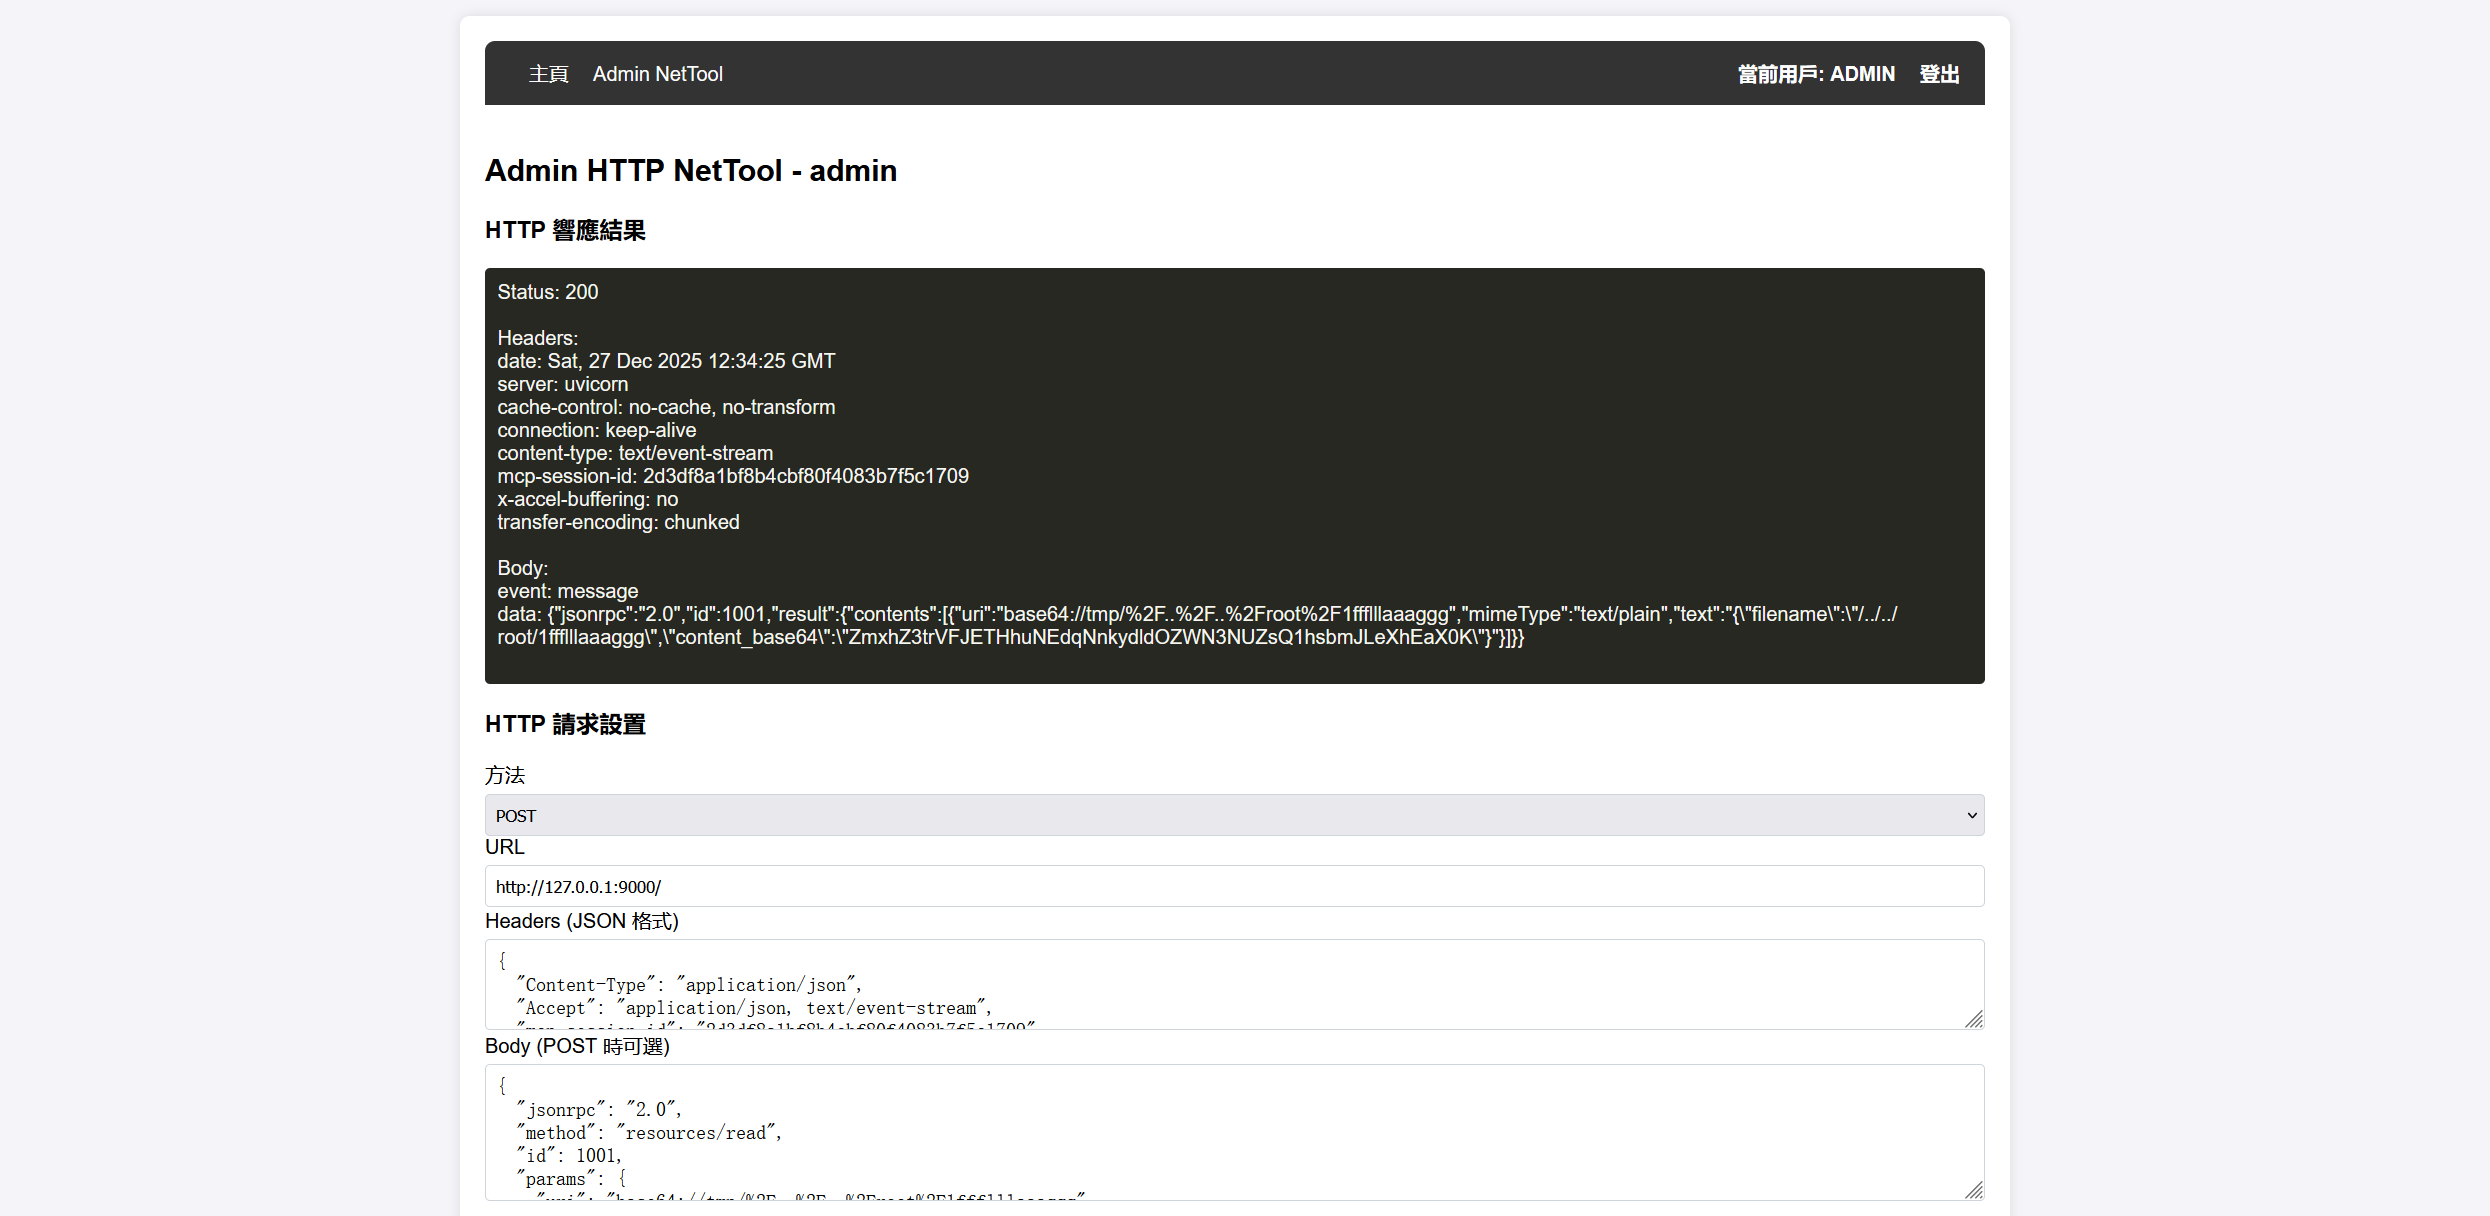2490x1216 pixels.
Task: Click the Admin HTTP NetTool - admin heading
Action: click(x=690, y=171)
